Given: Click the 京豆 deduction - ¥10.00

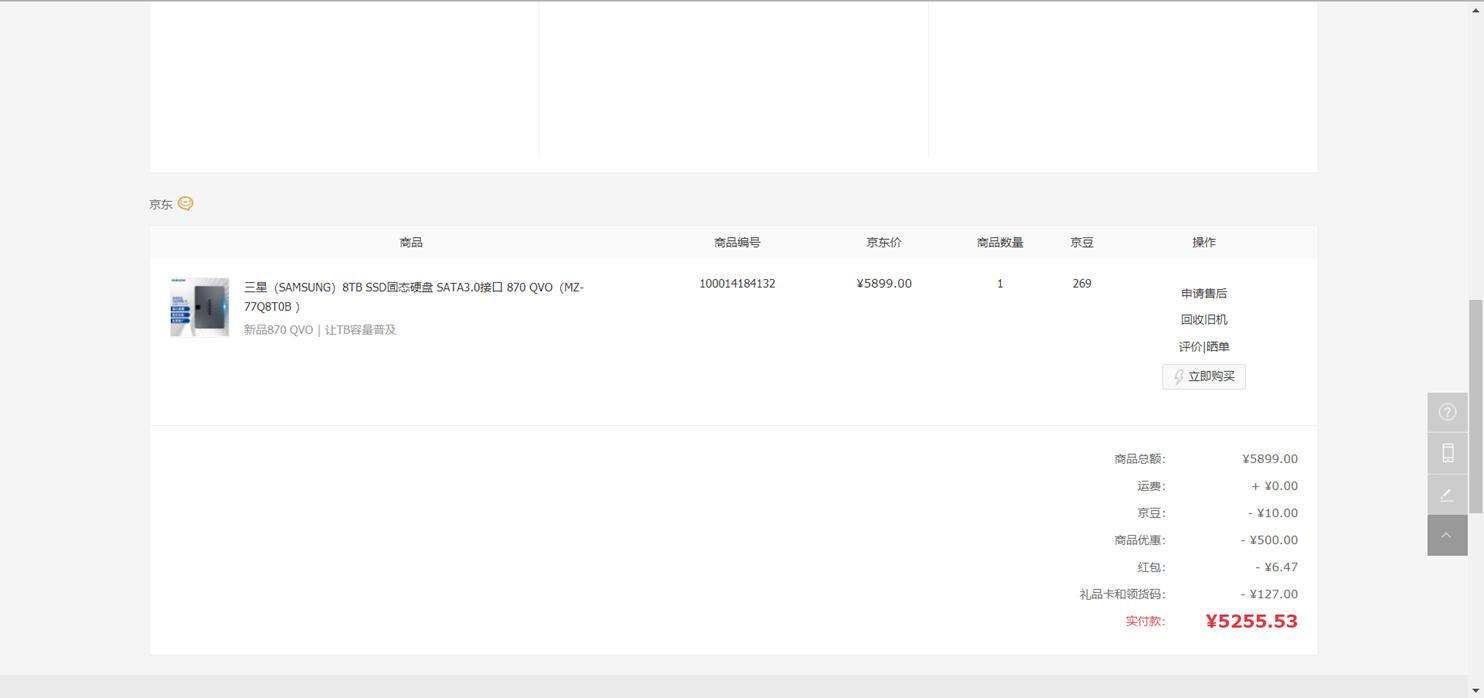Looking at the screenshot, I should click(x=1273, y=513).
